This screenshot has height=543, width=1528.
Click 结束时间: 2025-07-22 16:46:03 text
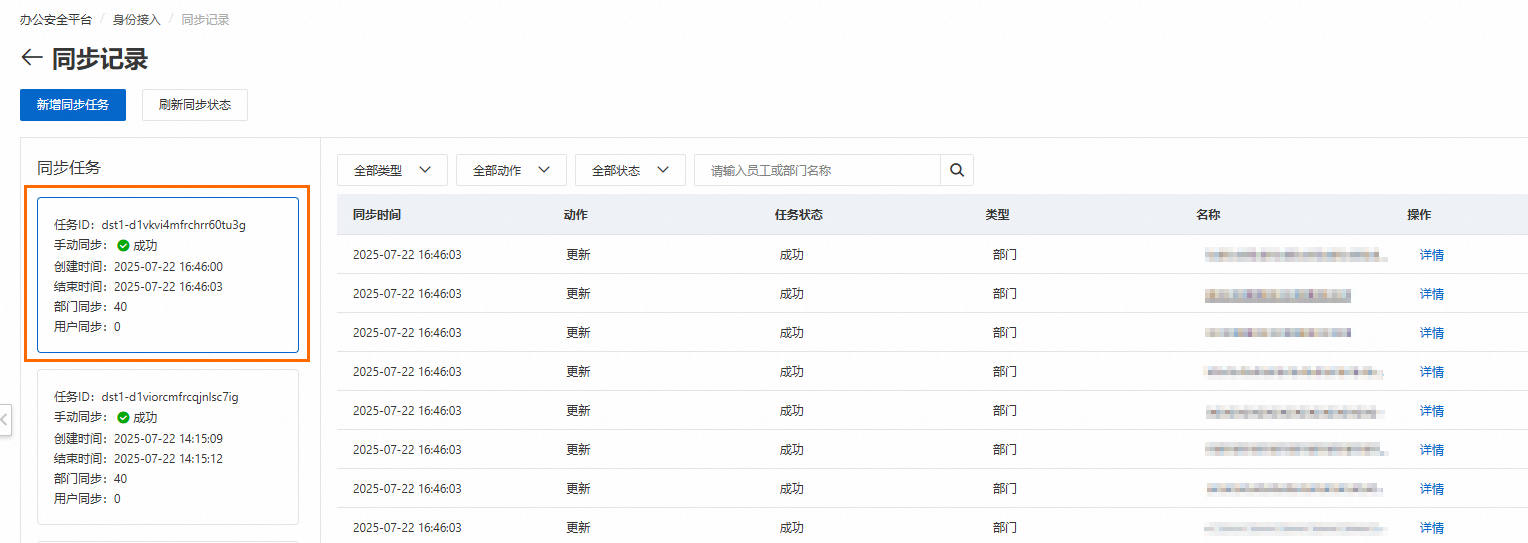point(139,286)
